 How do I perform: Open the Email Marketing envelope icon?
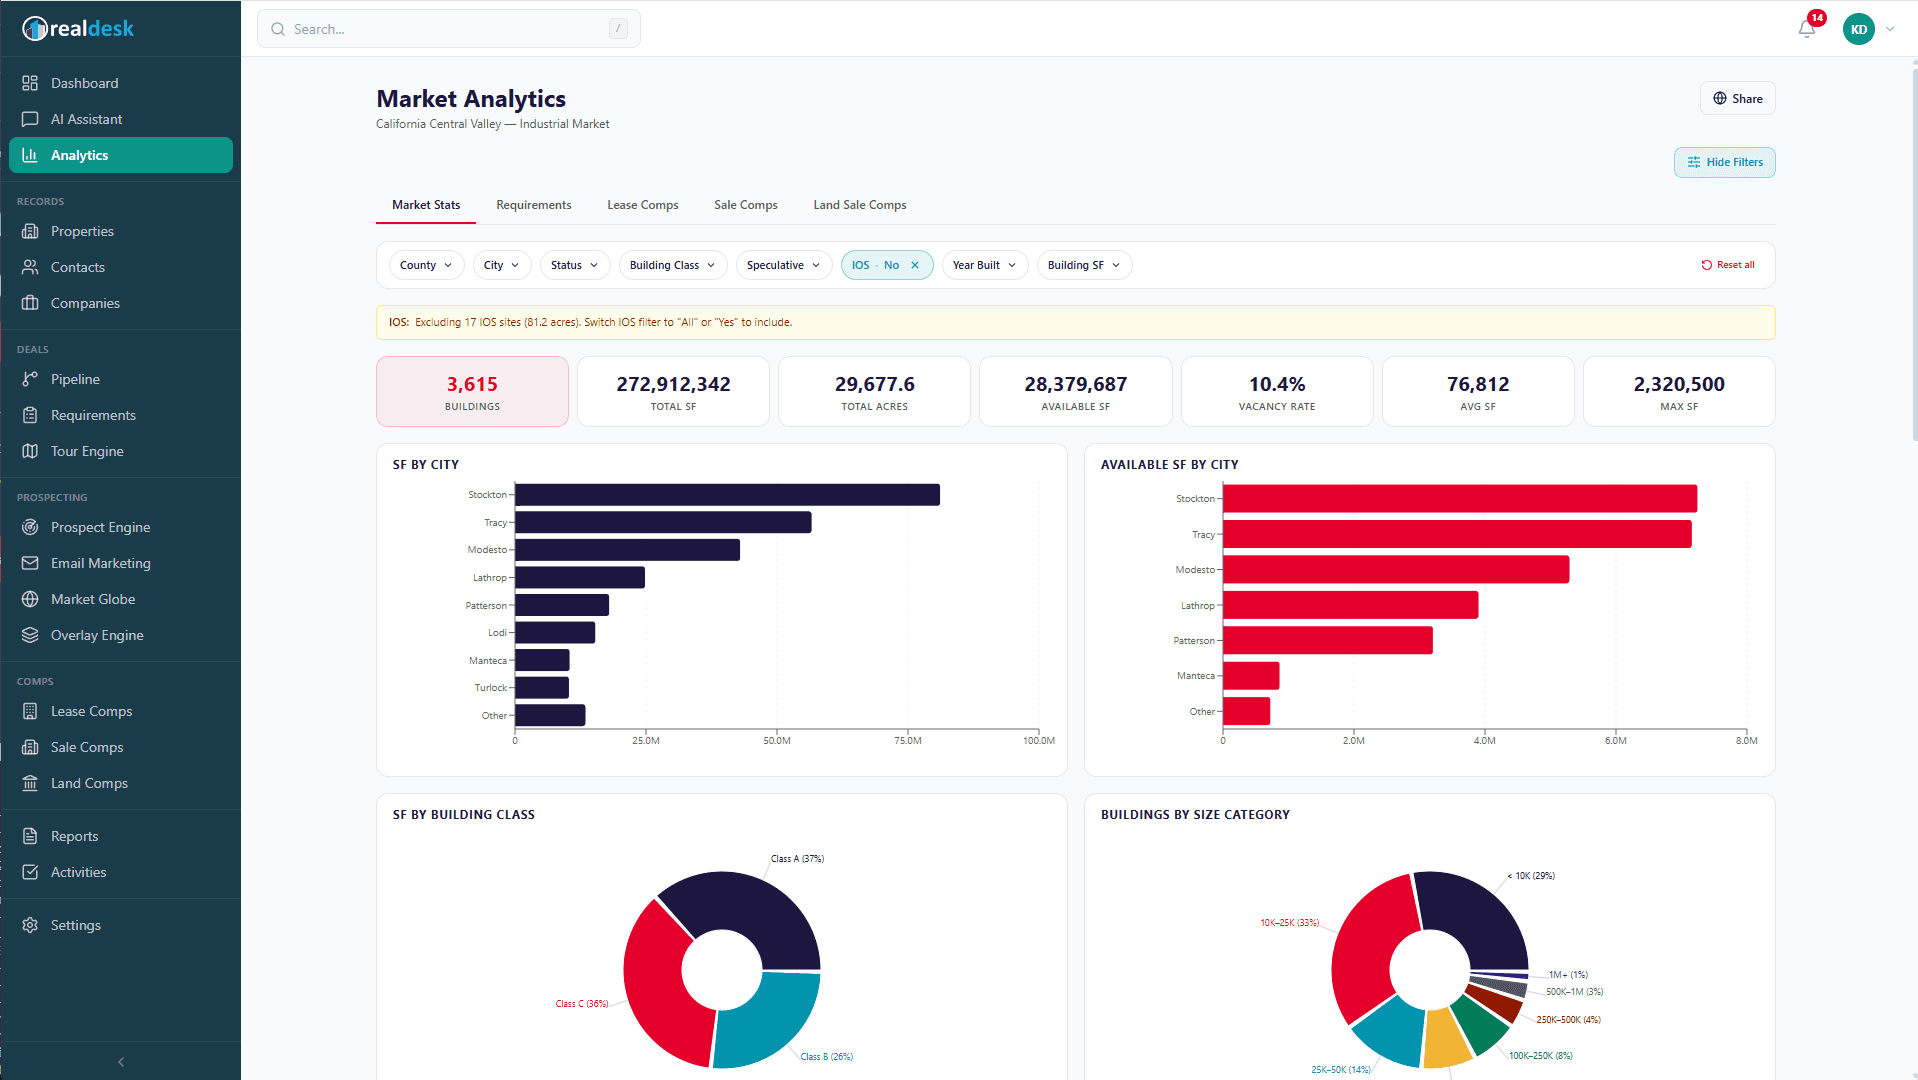pos(30,563)
